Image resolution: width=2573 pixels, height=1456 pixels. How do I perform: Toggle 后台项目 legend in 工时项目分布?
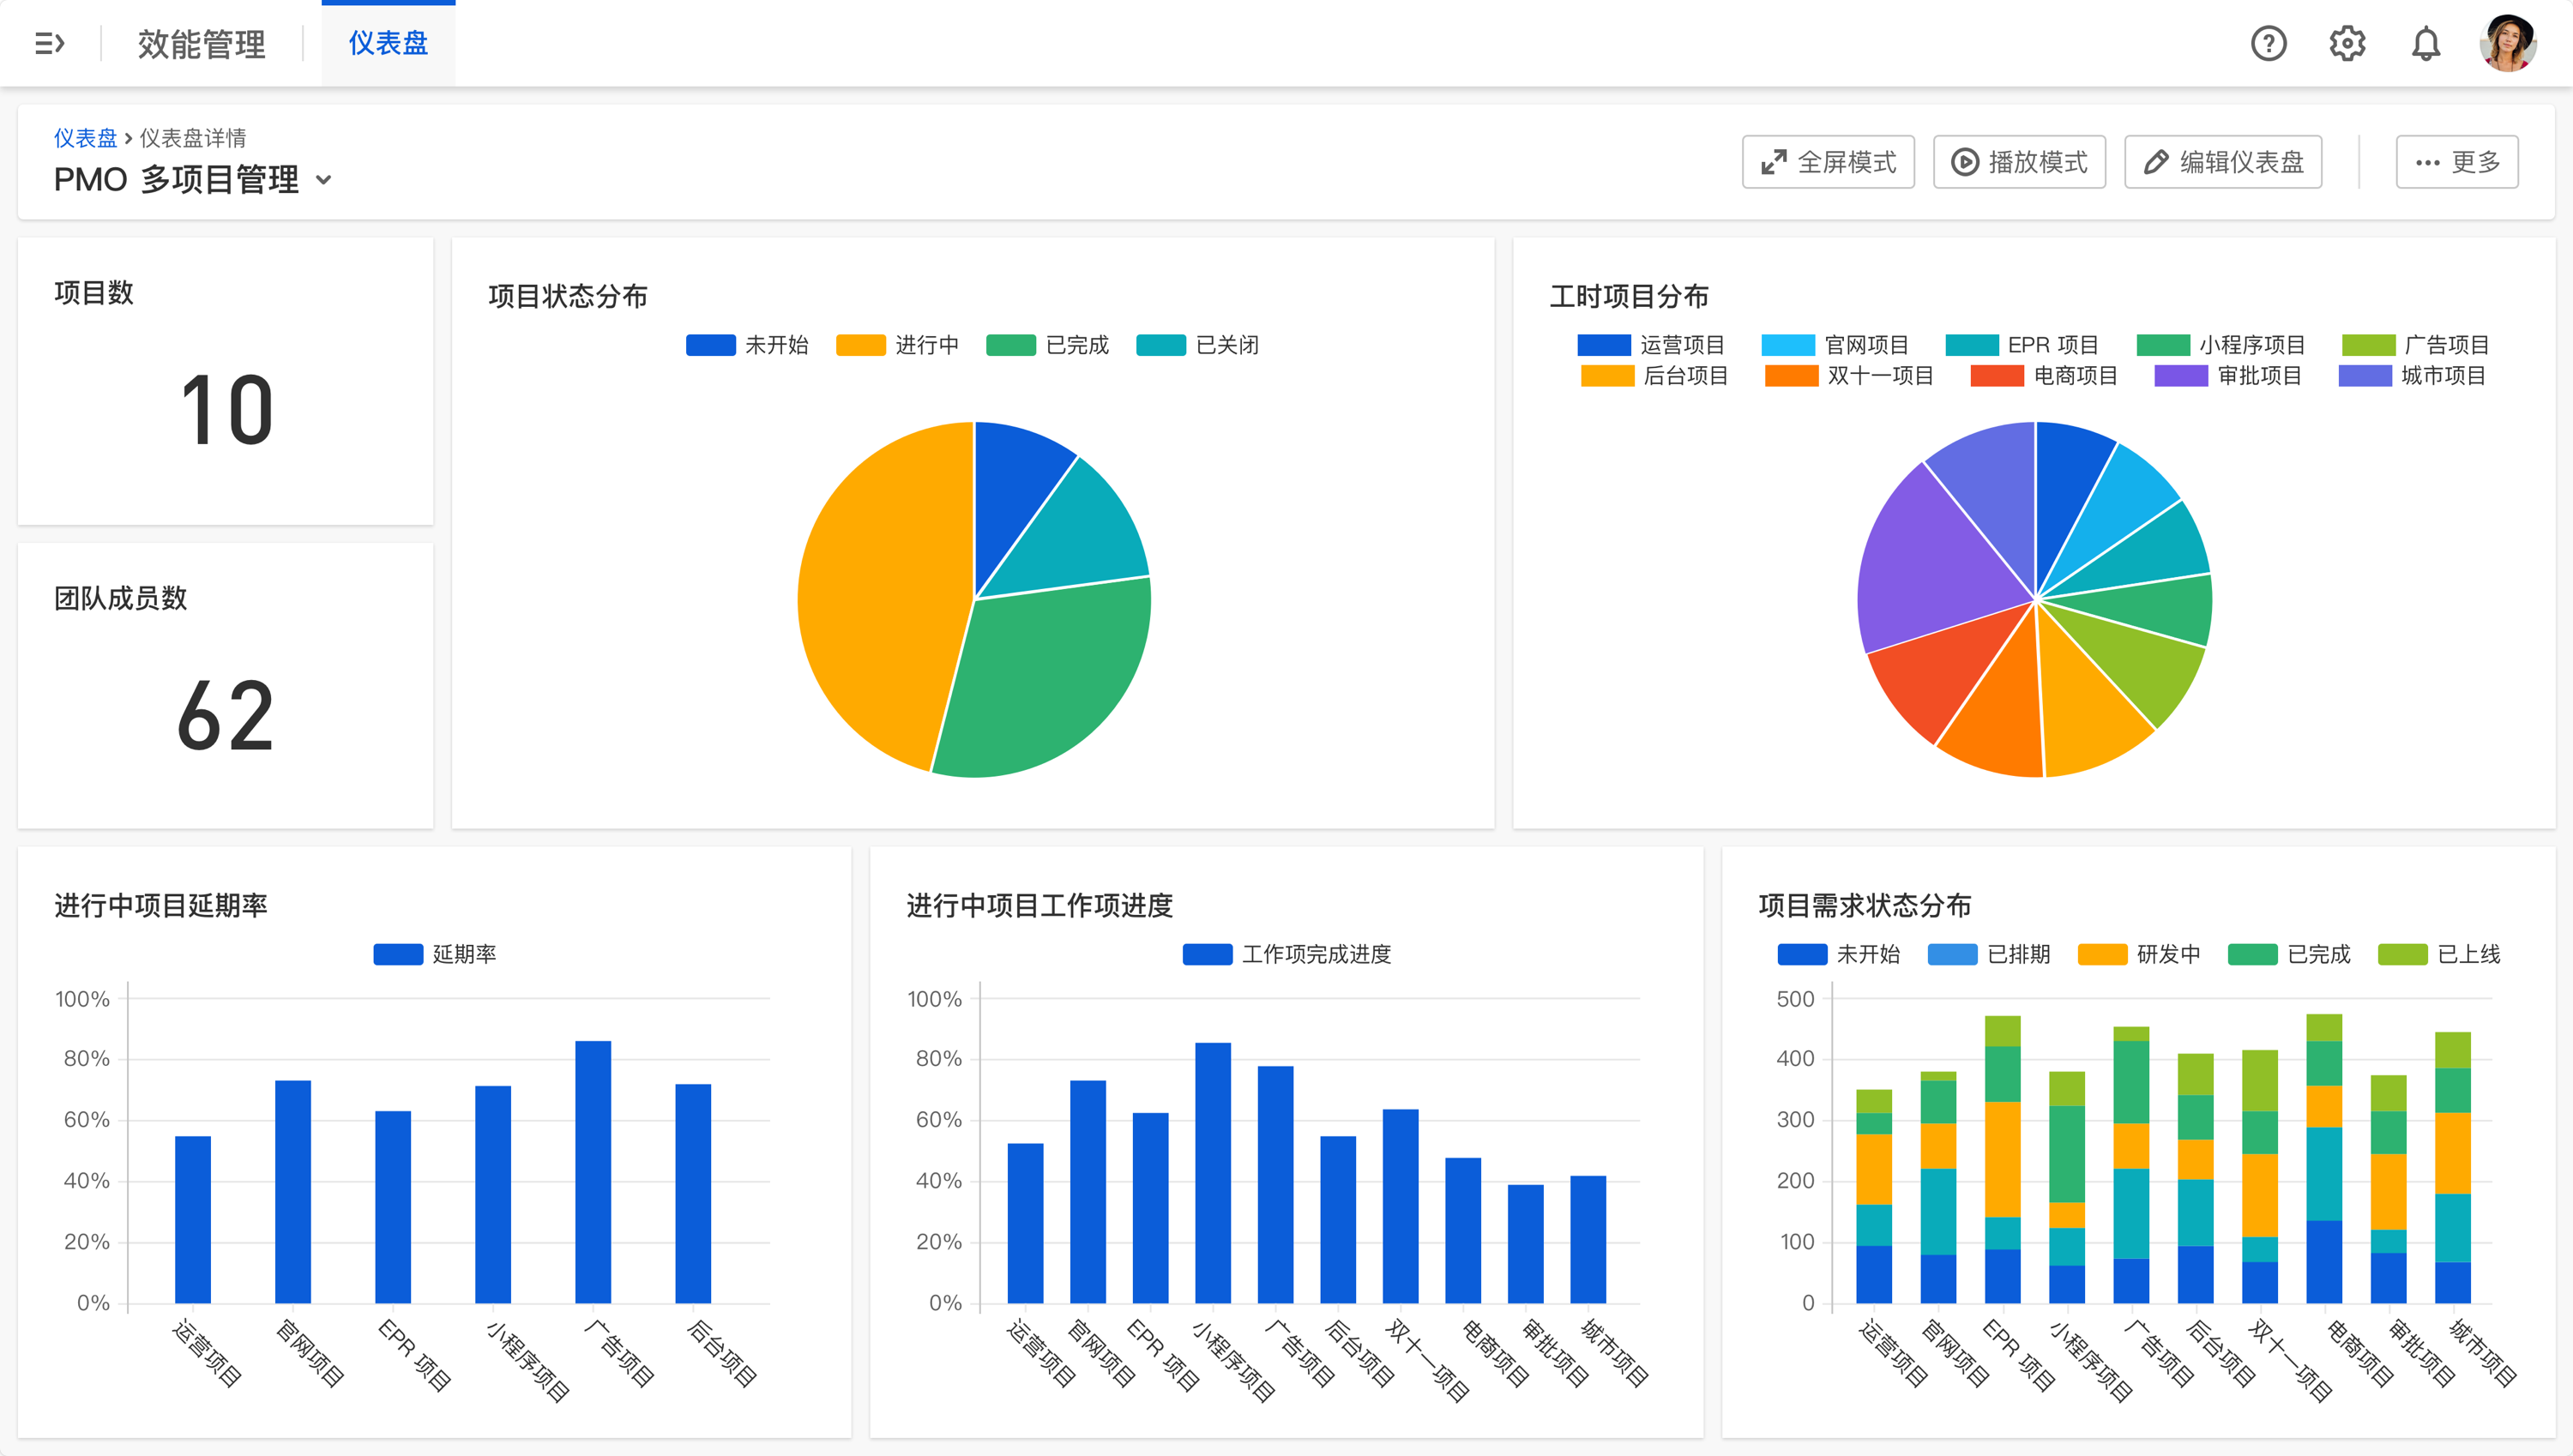1654,376
